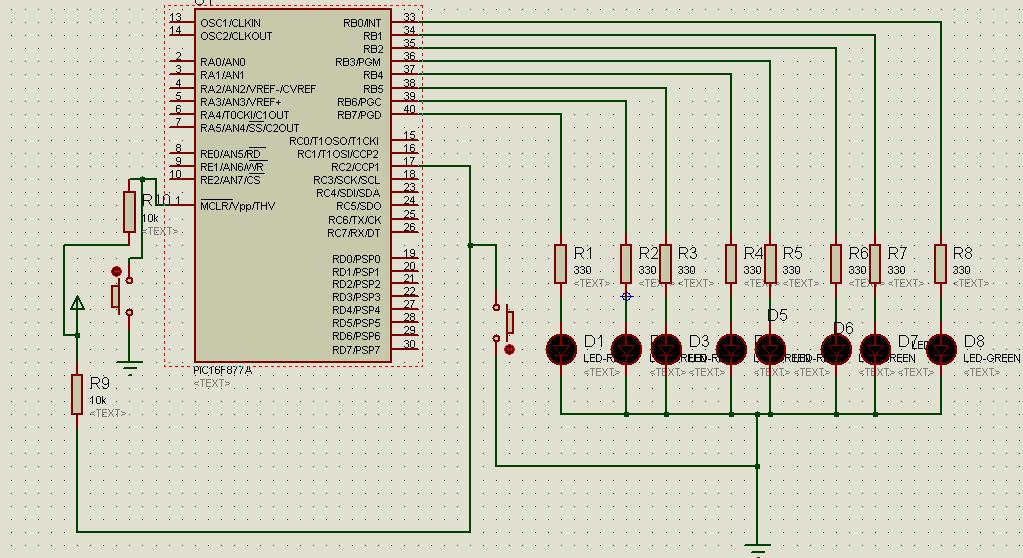Select the R10 10k pull-up resistor
The image size is (1023, 558).
[129, 211]
